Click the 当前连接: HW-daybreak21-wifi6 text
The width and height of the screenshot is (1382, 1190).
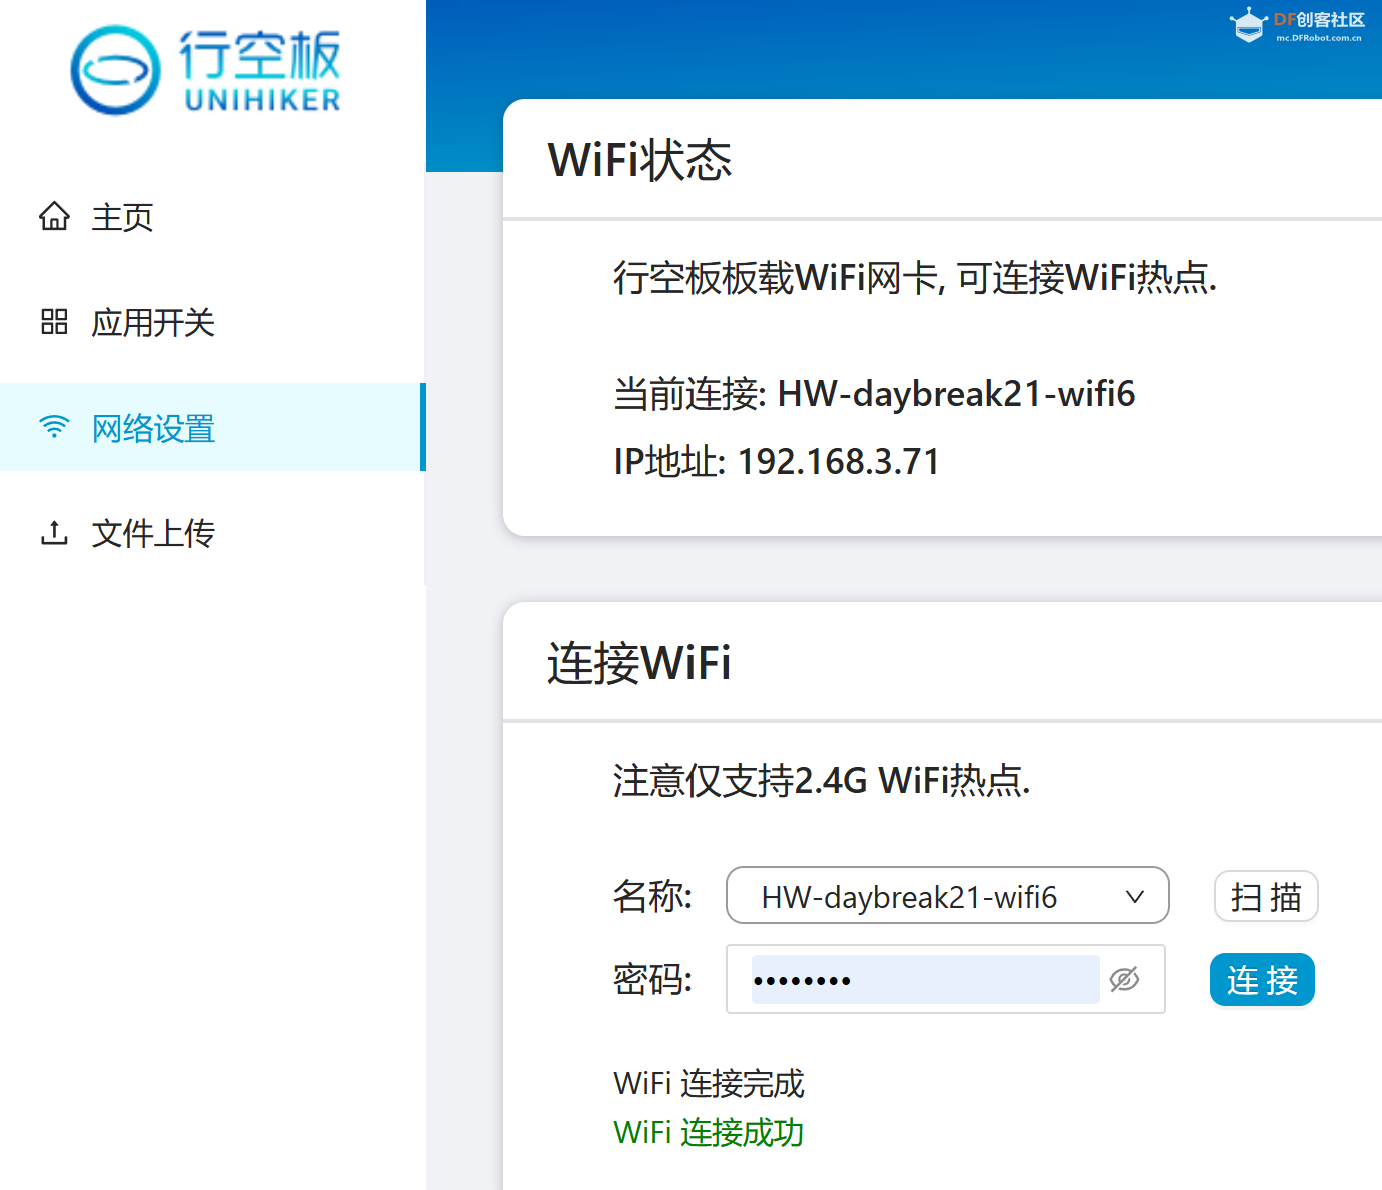pos(874,394)
